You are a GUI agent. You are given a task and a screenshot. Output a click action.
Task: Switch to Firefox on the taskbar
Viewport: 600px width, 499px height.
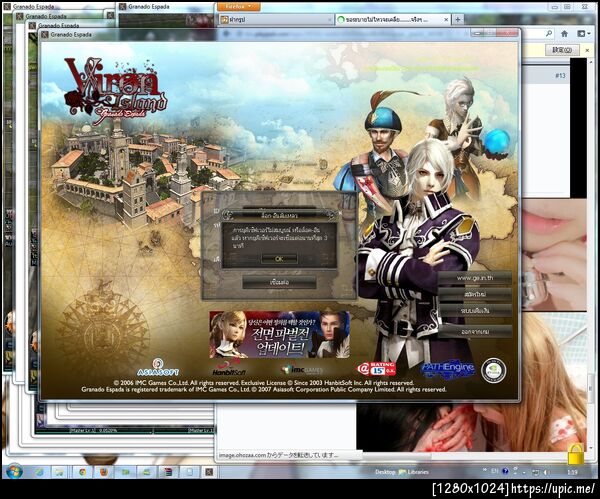click(104, 472)
